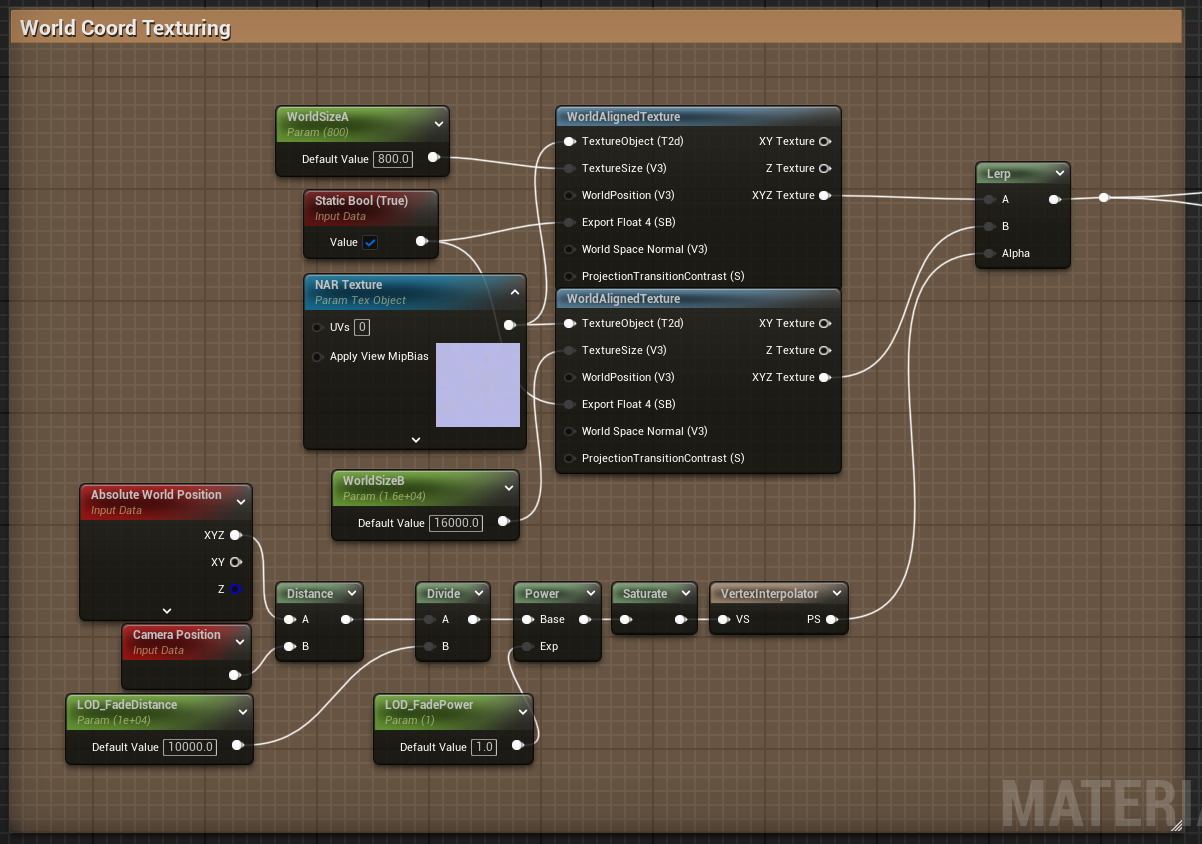Collapse LOD_FadeDistance node chevron

[x=242, y=712]
